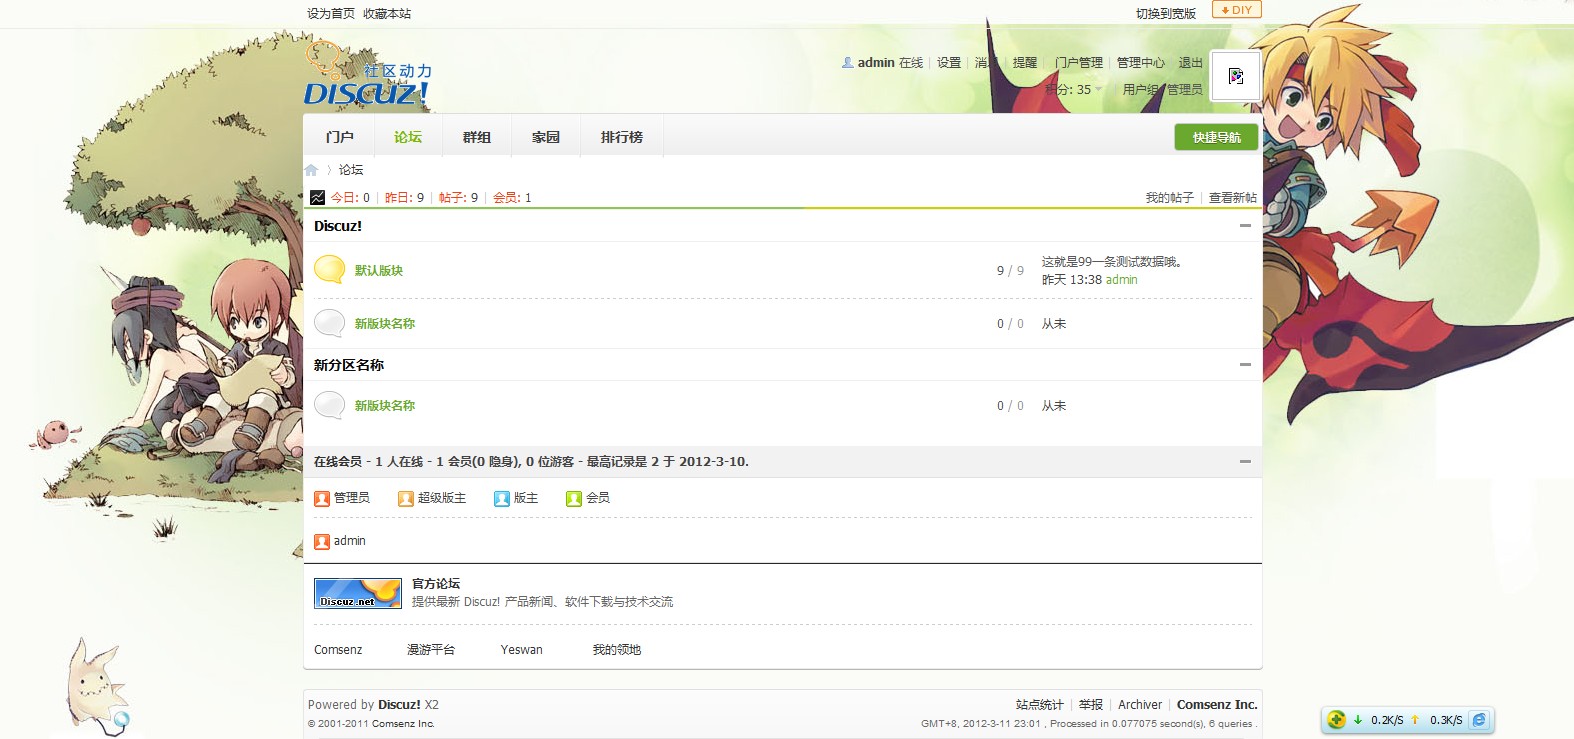Click 切换到宽版 link
Screen dimensions: 1574x739
point(1166,14)
